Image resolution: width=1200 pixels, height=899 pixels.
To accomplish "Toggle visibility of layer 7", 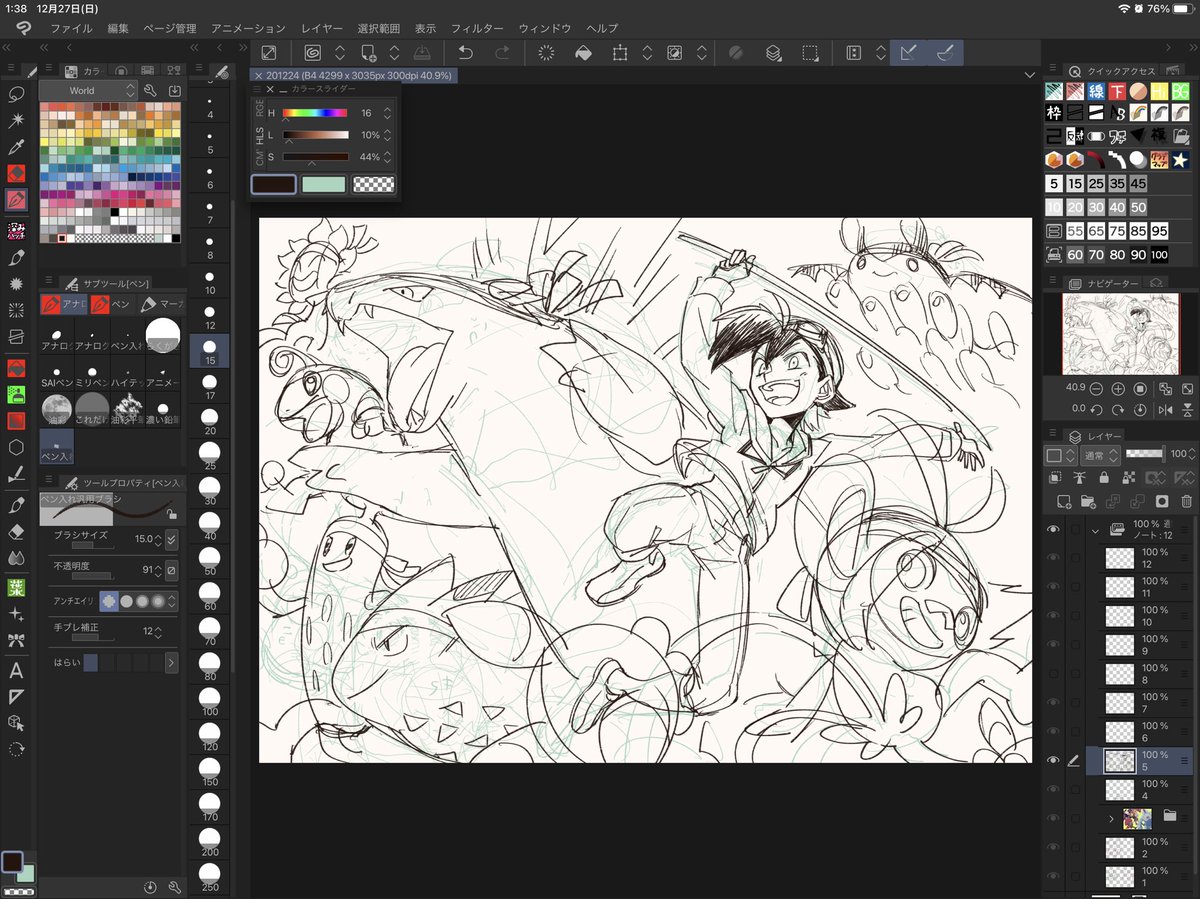I will tap(1052, 703).
